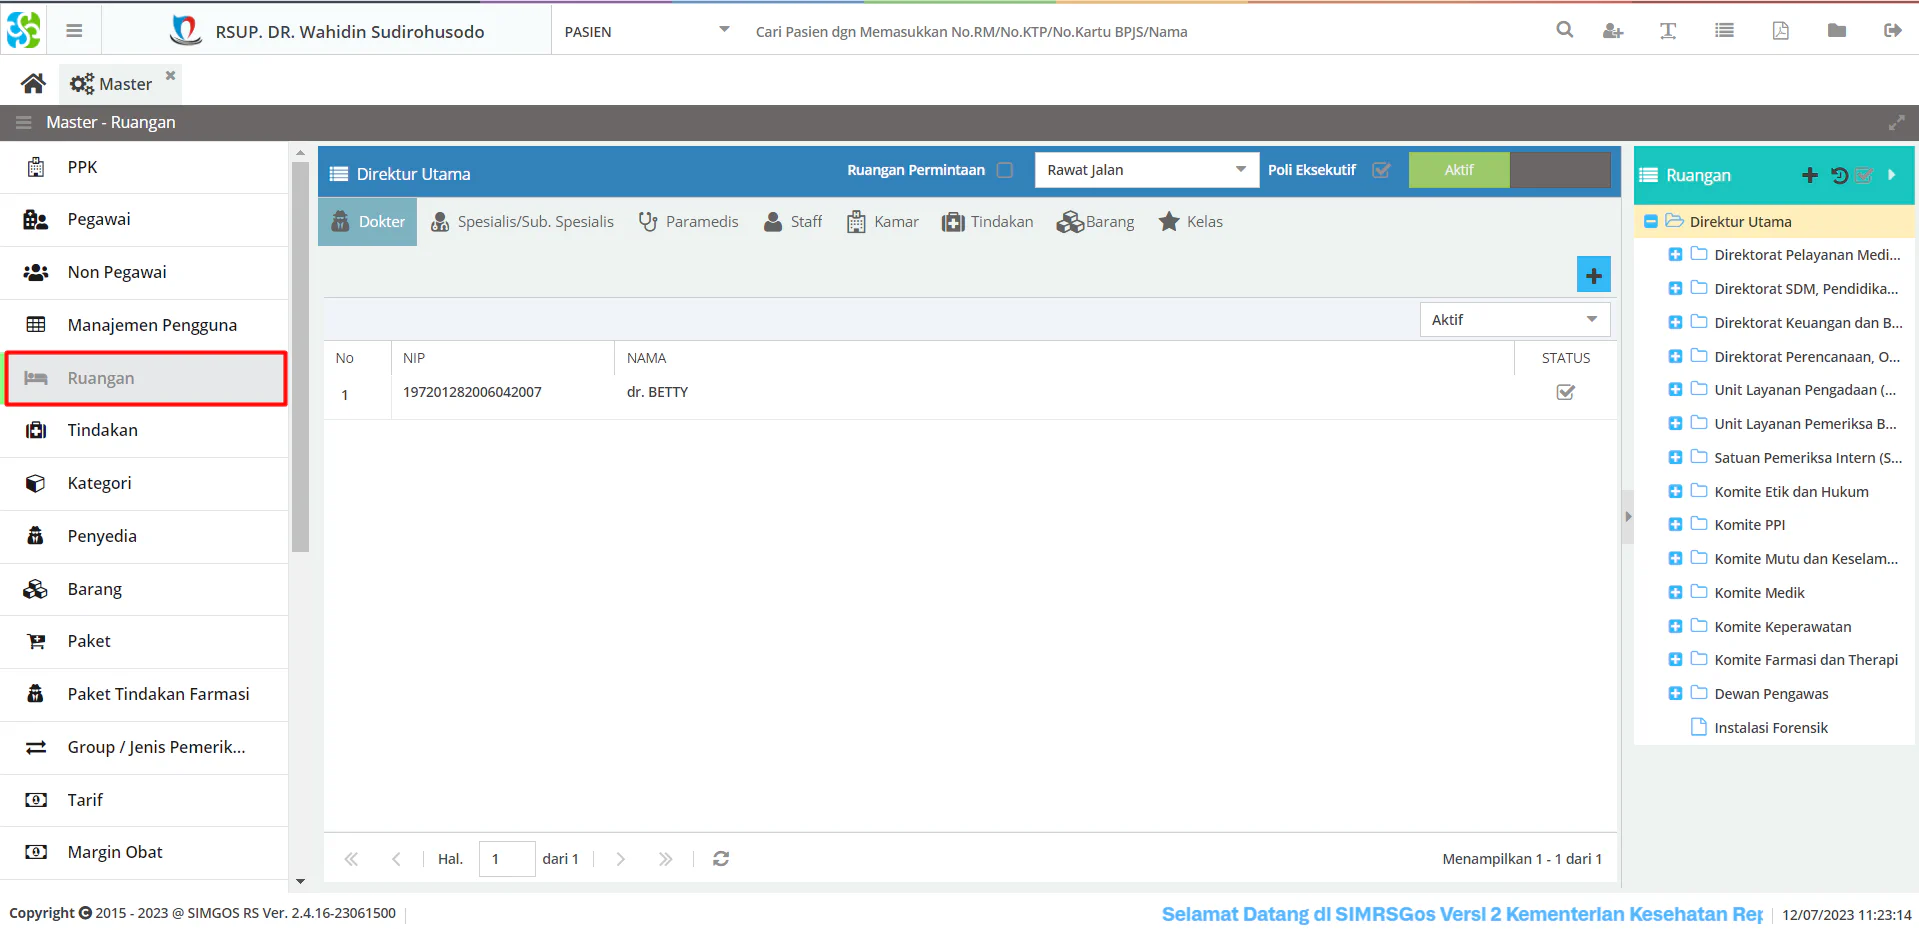Add a new room with Ruangan plus icon
1919x930 pixels.
point(1810,175)
